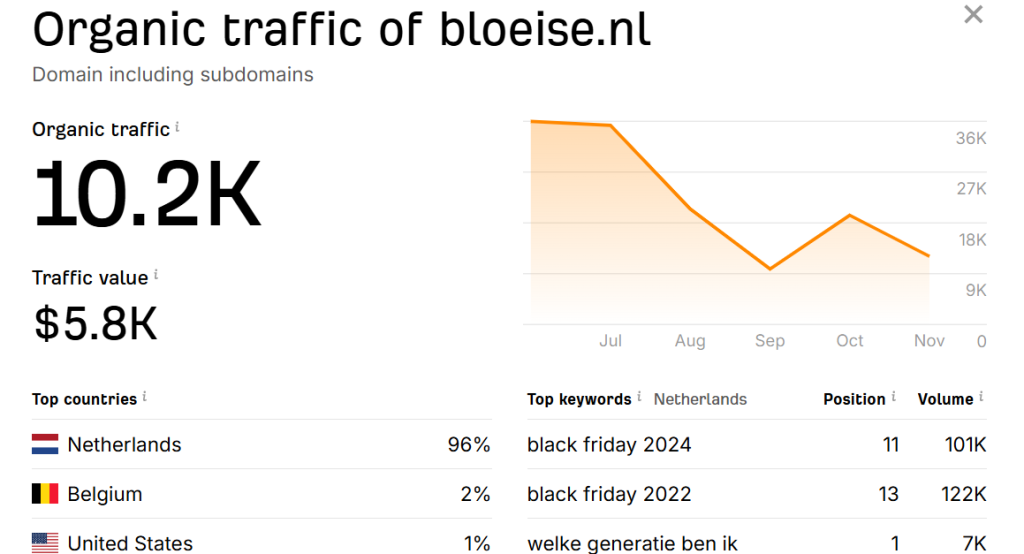
Task: Click the Jul label on chart axis
Action: click(x=610, y=341)
